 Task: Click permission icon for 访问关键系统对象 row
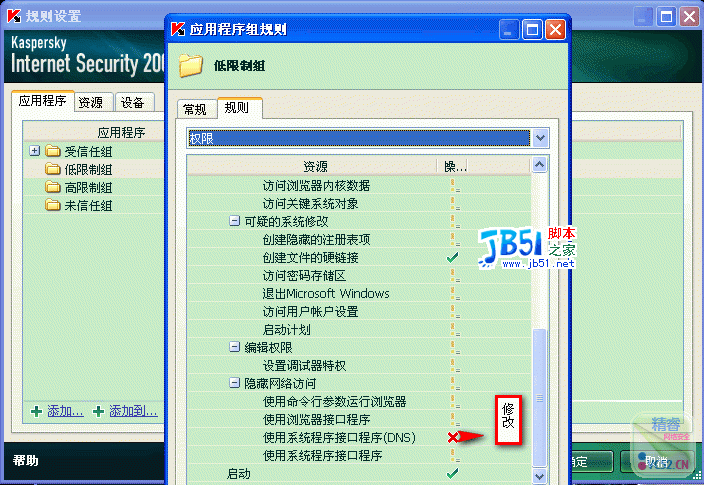point(455,203)
